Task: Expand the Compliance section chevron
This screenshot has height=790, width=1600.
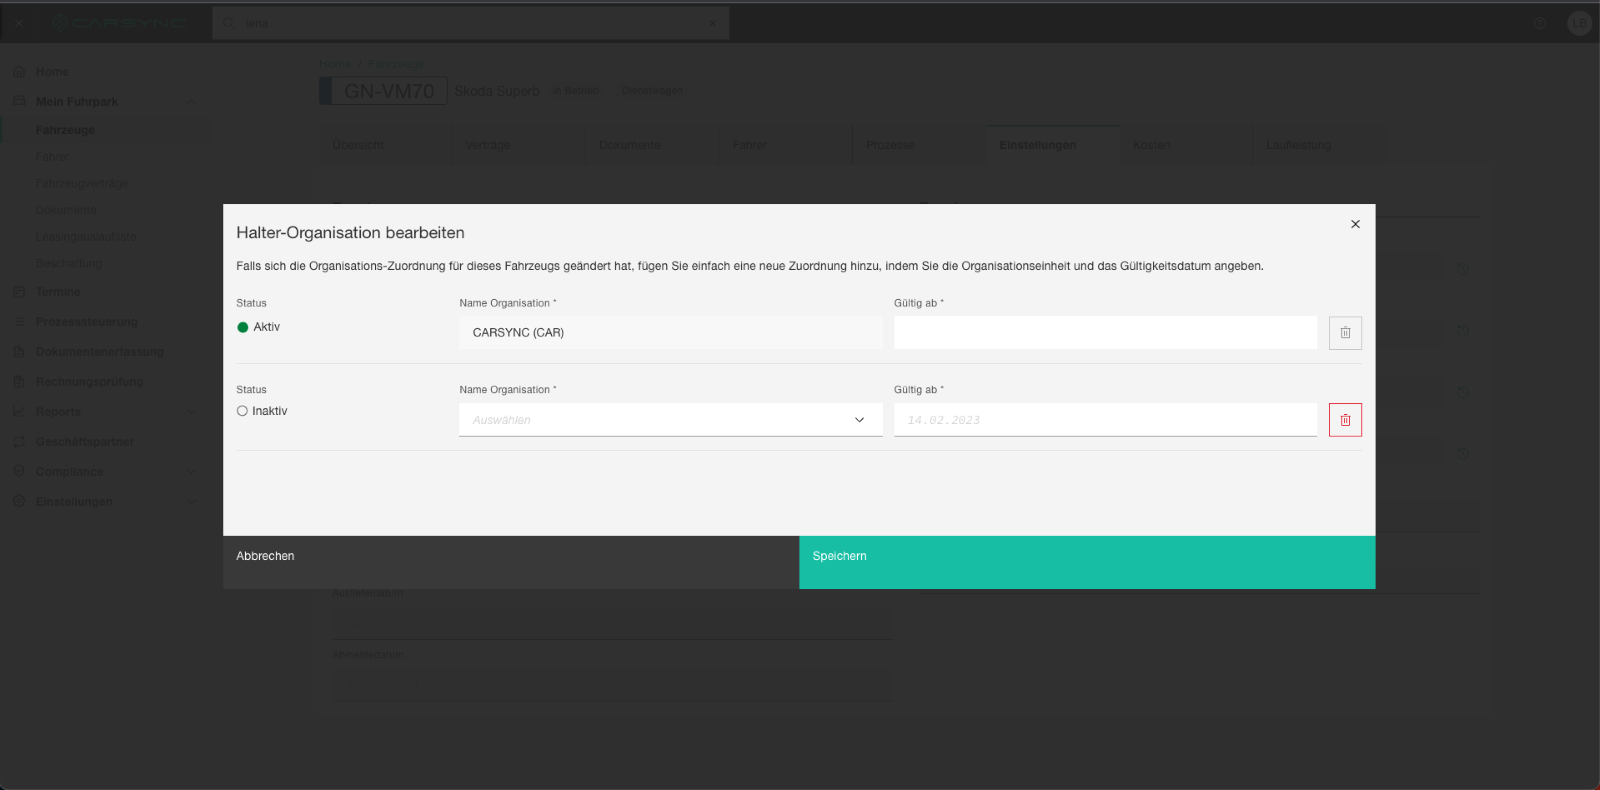Action: pos(191,472)
